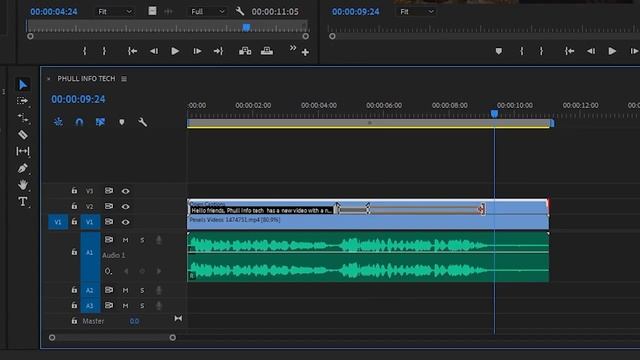
Task: Select the Razor tool
Action: coord(23,135)
